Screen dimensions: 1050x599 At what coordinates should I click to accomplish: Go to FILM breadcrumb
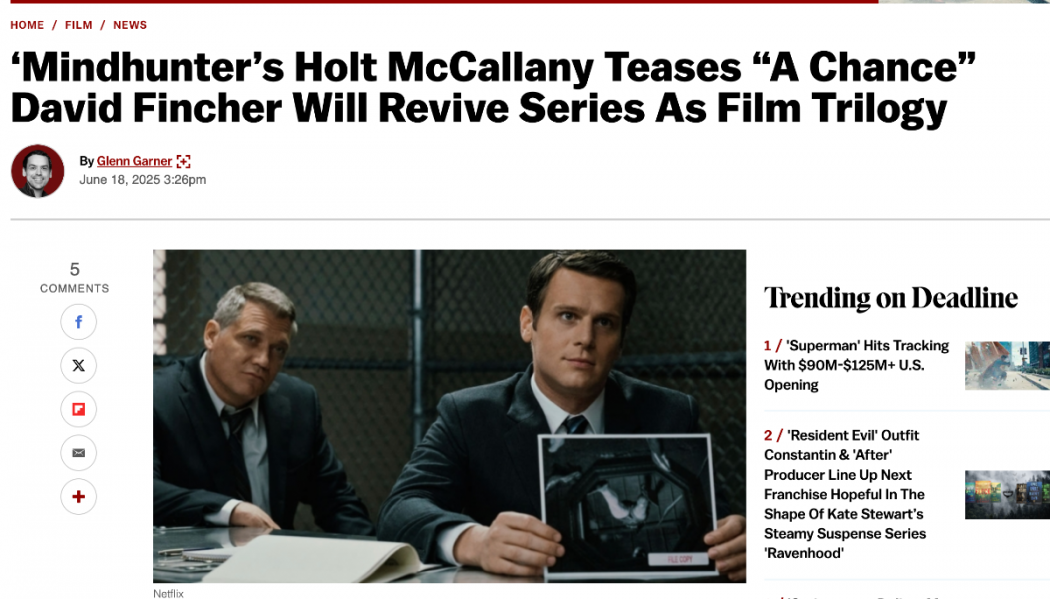pyautogui.click(x=78, y=25)
